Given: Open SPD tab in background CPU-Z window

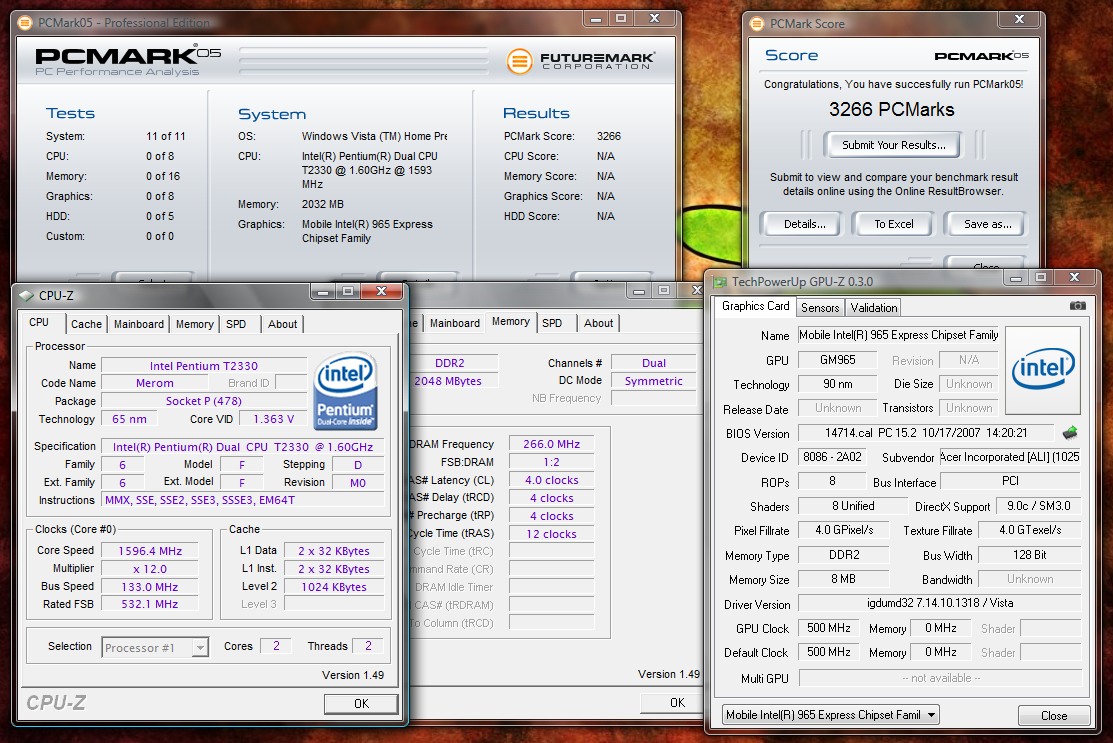Looking at the screenshot, I should point(552,323).
